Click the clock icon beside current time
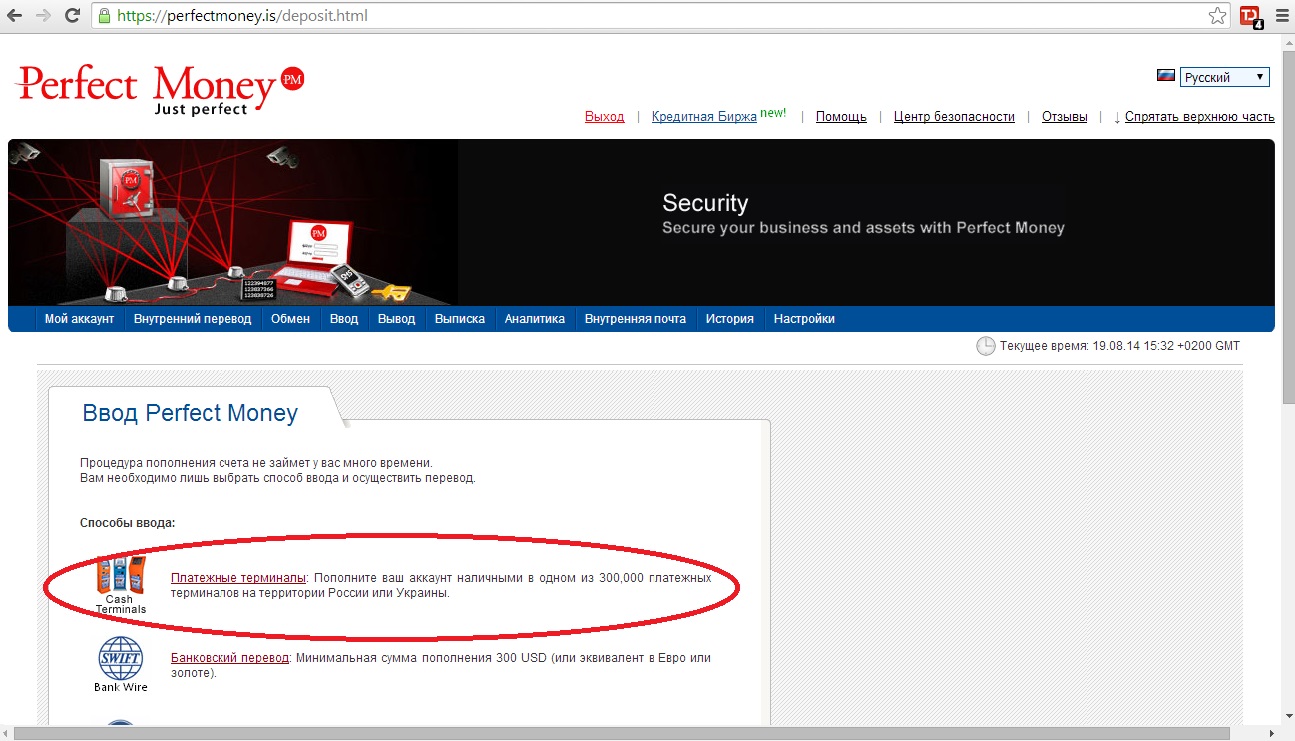The image size is (1295, 741). click(985, 346)
